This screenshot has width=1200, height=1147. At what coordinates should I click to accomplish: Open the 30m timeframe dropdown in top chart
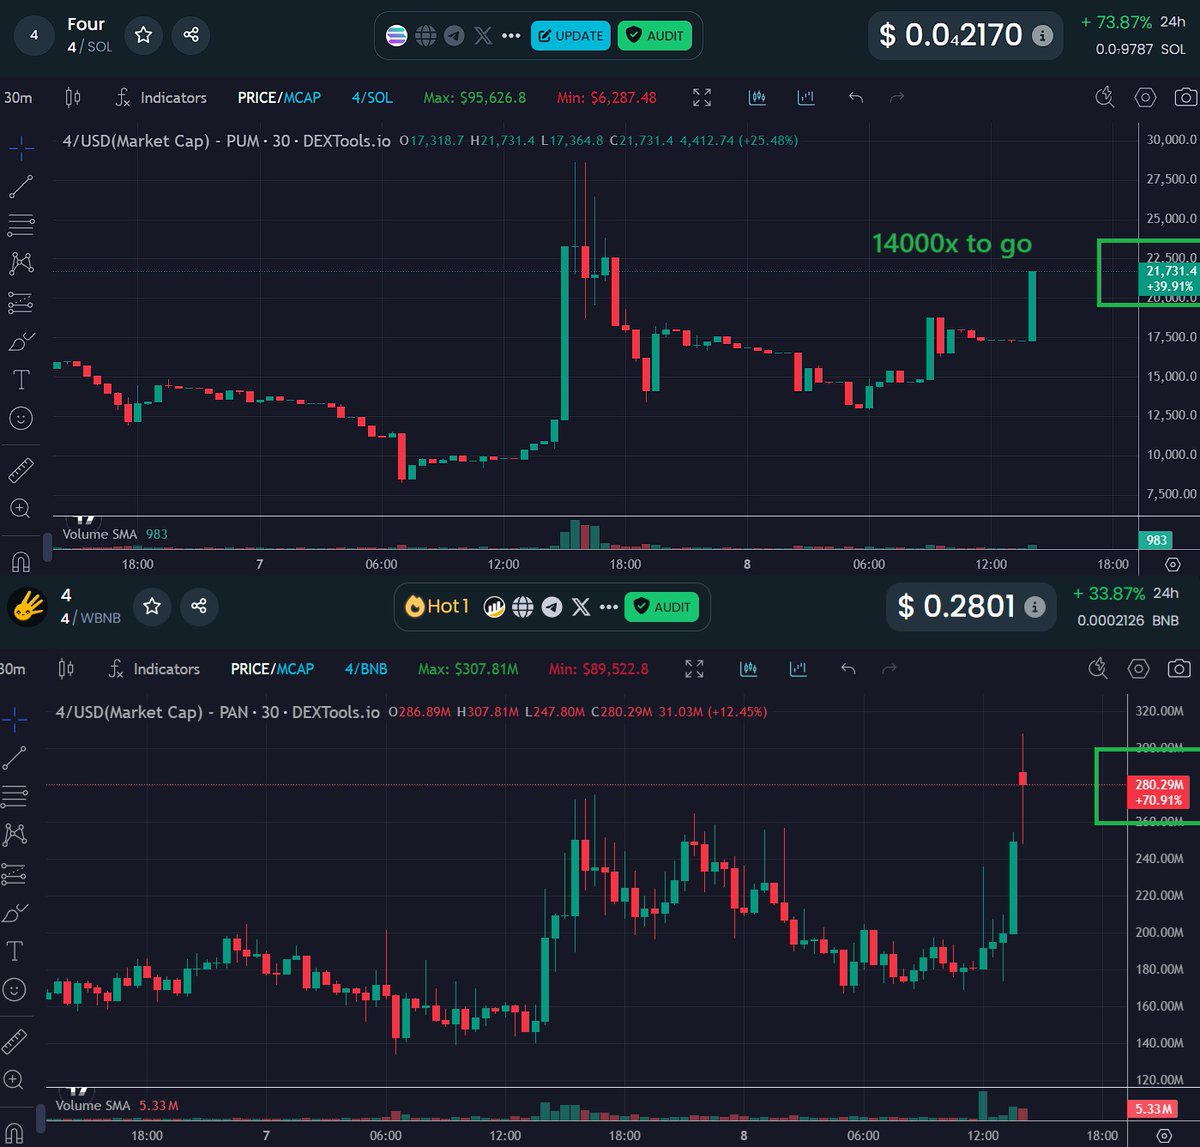point(18,97)
